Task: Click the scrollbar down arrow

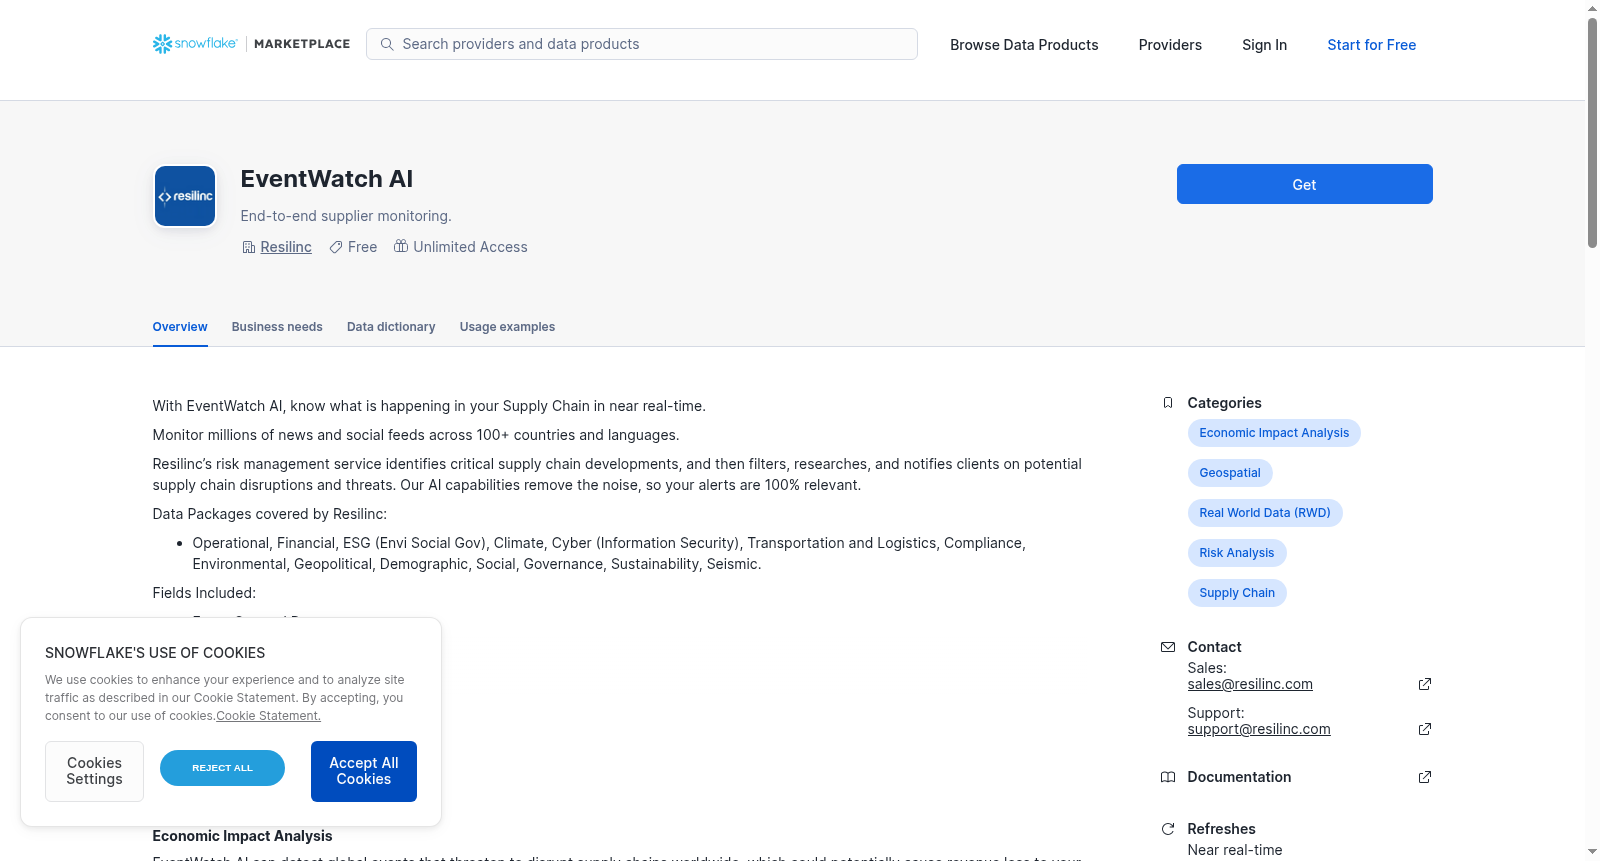Action: (1592, 853)
